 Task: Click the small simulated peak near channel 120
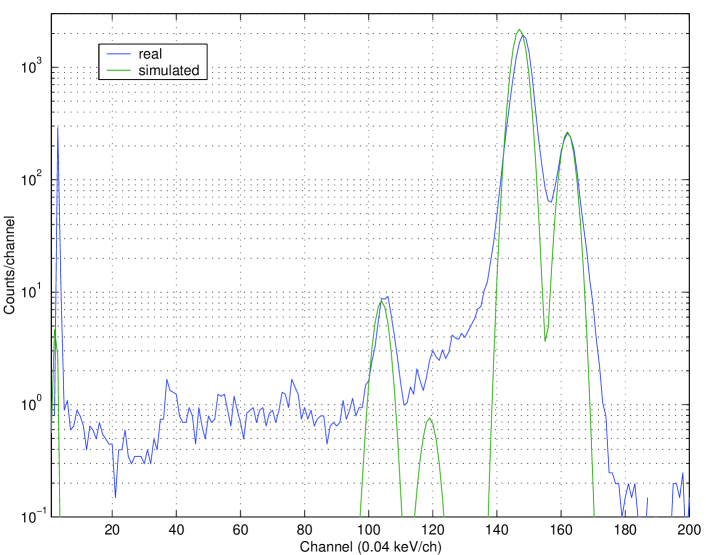[430, 419]
